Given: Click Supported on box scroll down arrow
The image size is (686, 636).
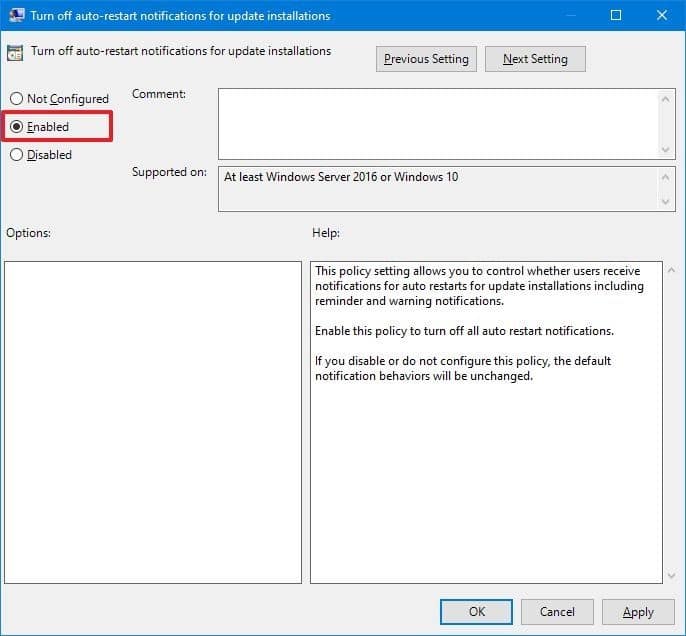Looking at the screenshot, I should [x=665, y=201].
